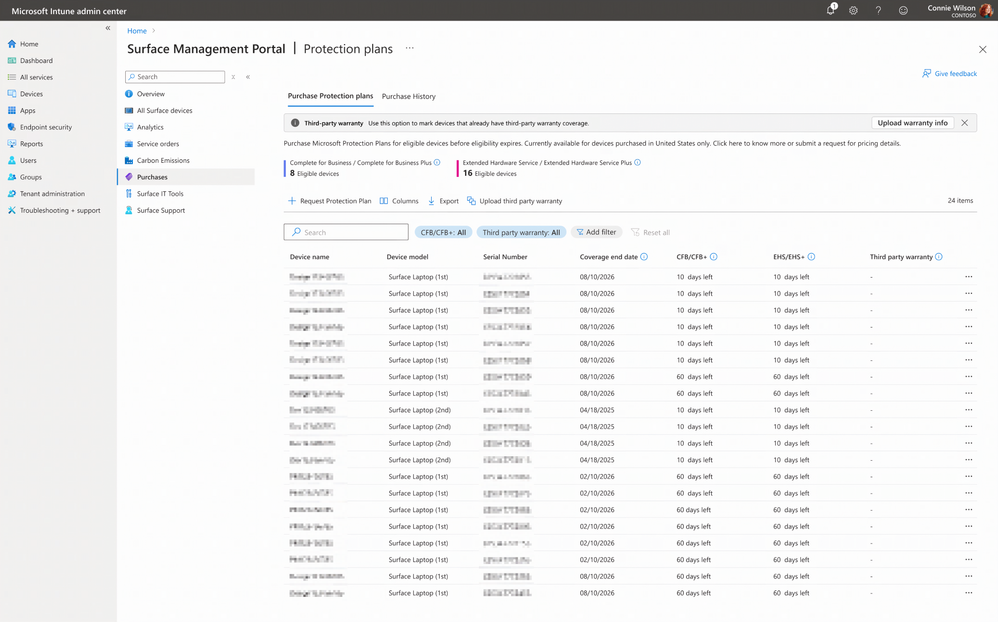This screenshot has height=622, width=998.
Task: Switch to the Purchase History tab
Action: point(409,96)
